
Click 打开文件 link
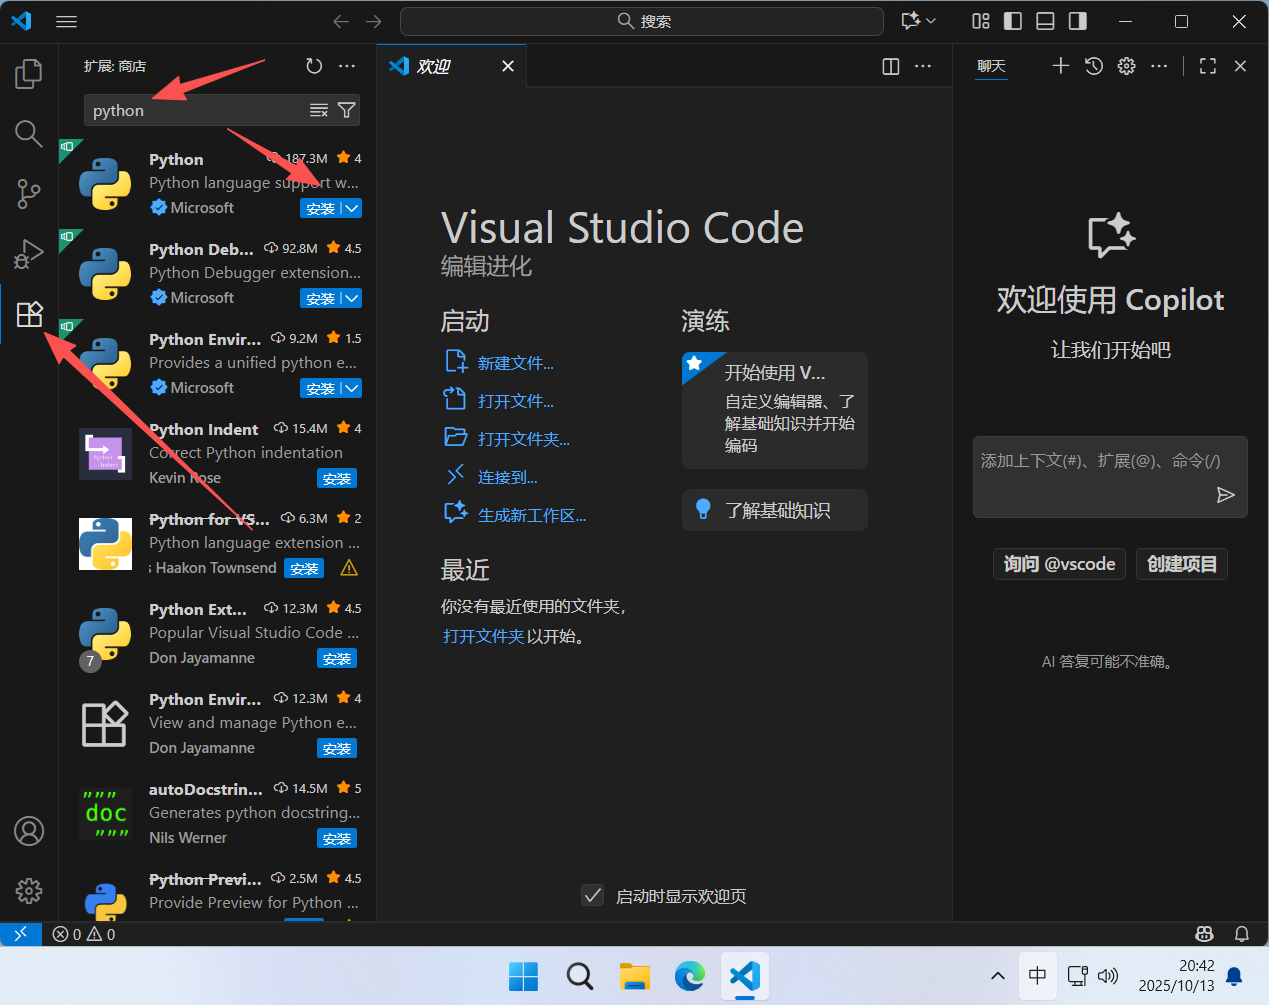[x=516, y=401]
